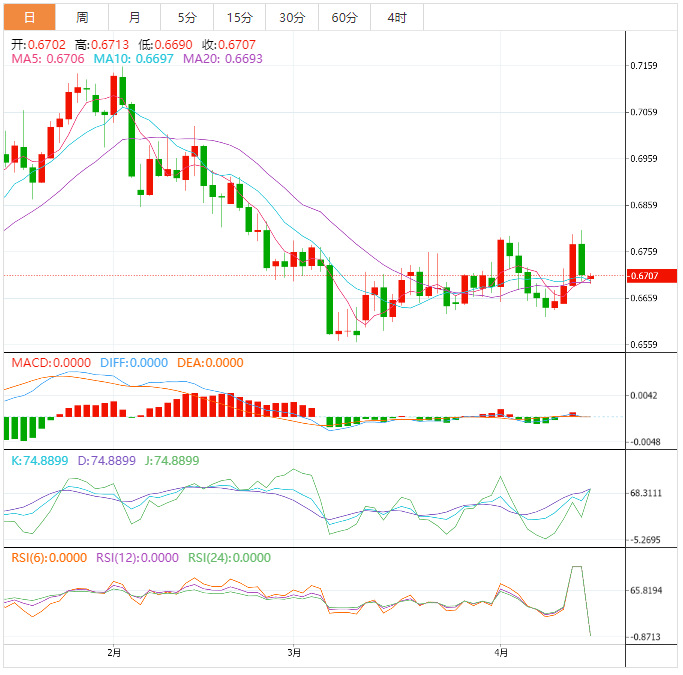Click the MA5 moving average label
This screenshot has width=683, height=675.
(x=48, y=60)
